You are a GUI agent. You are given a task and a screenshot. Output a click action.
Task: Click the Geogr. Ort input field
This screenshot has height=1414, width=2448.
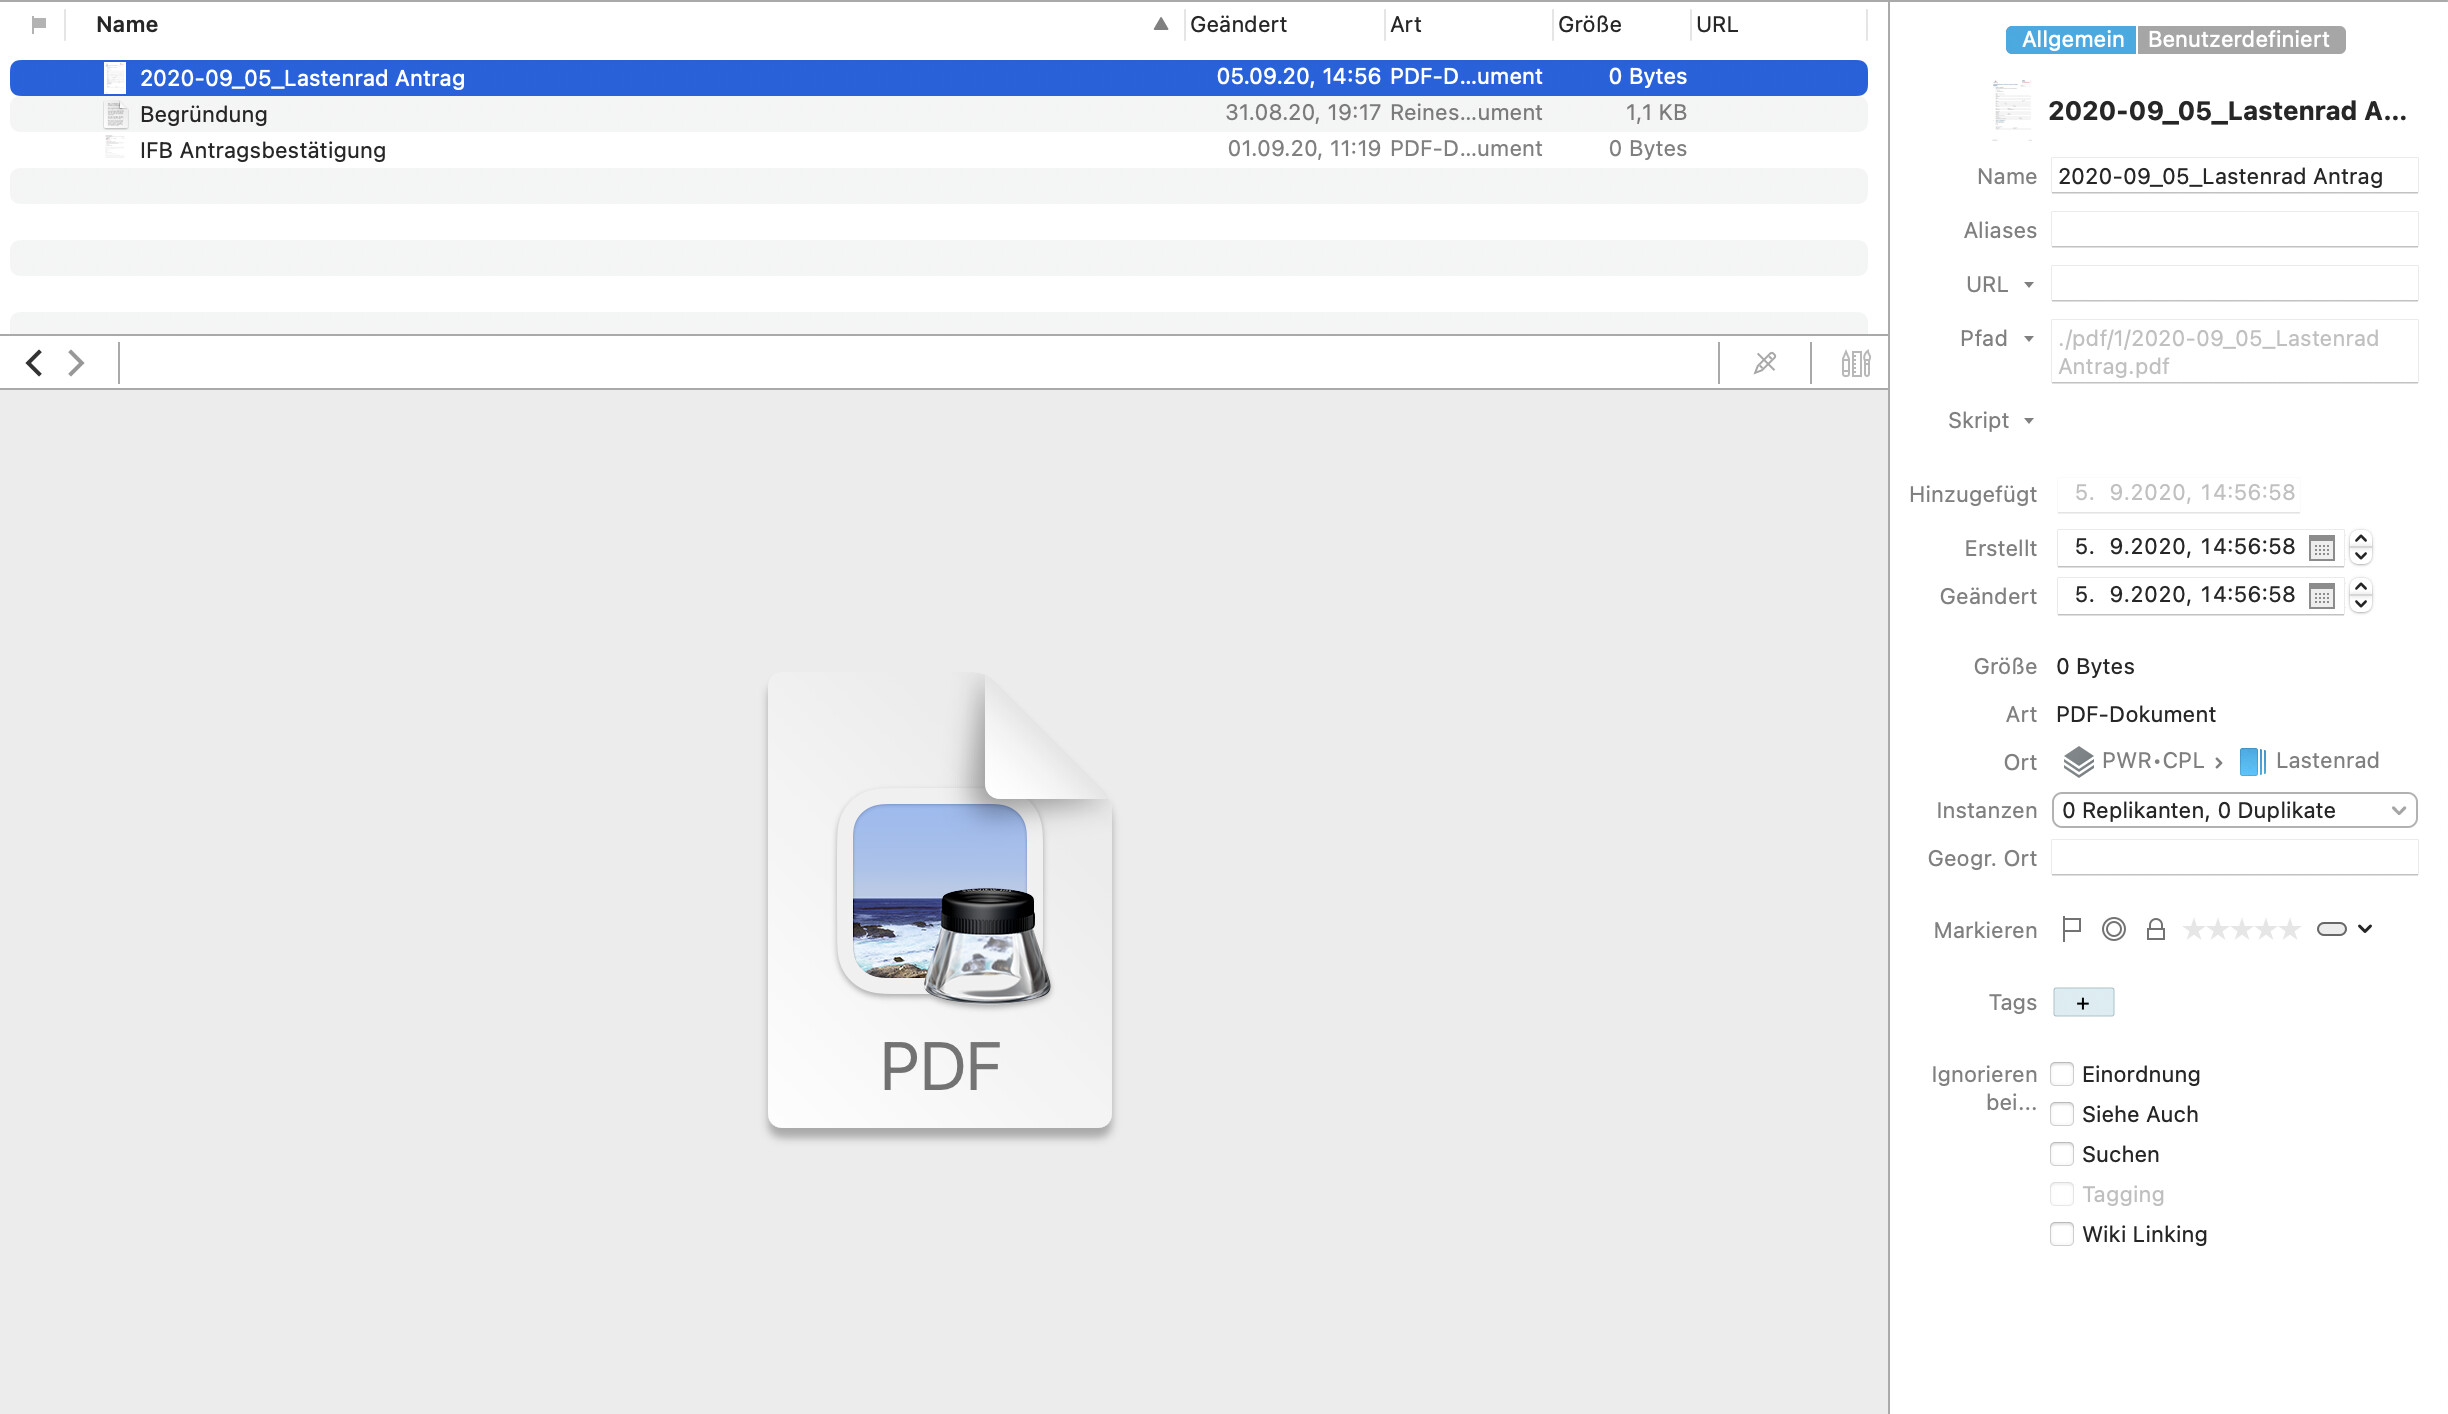click(x=2234, y=858)
